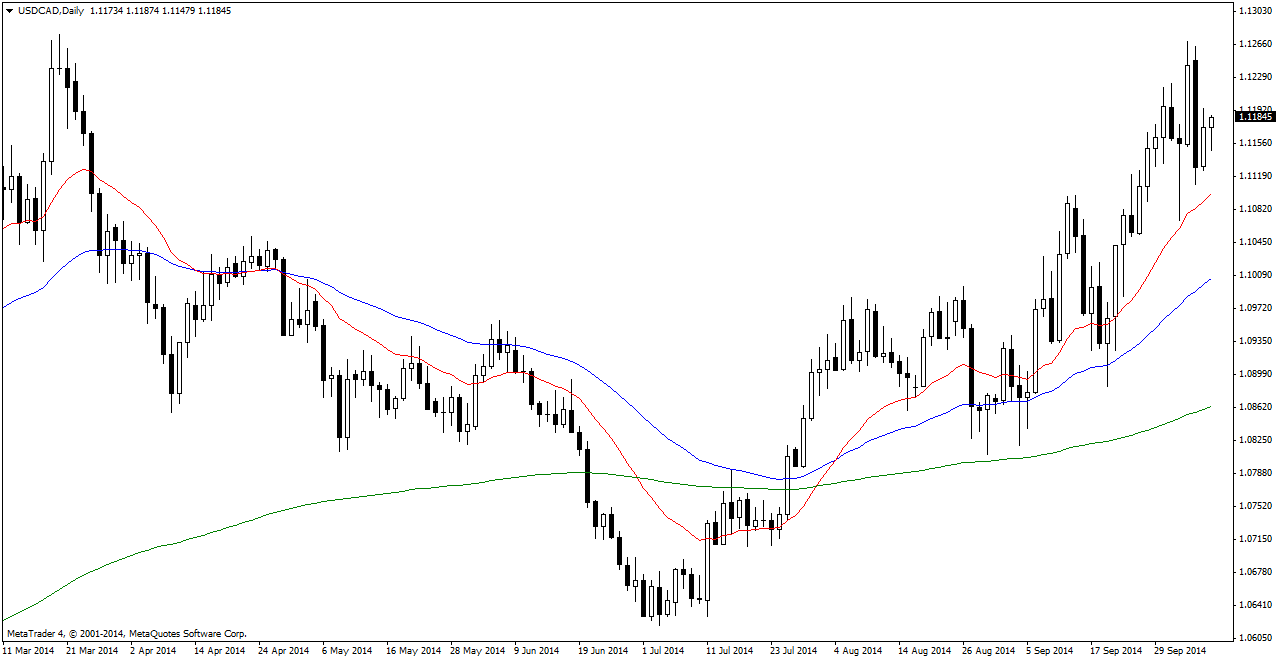The image size is (1276, 659).
Task: Click the triangle arrow beside USDCAD,Daily
Action: [9, 10]
